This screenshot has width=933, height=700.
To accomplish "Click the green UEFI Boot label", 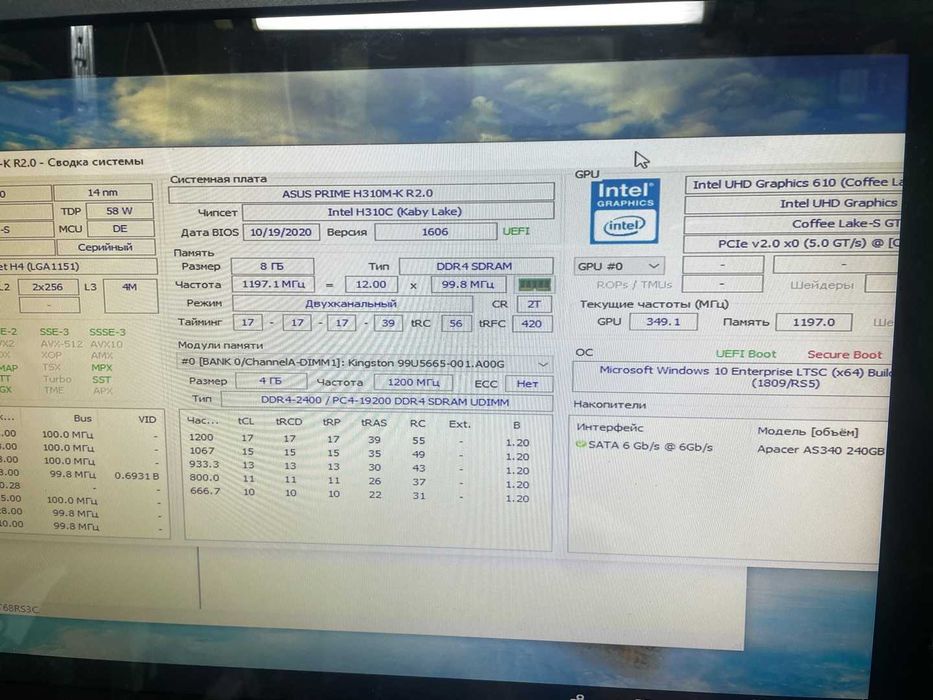I will coord(746,354).
